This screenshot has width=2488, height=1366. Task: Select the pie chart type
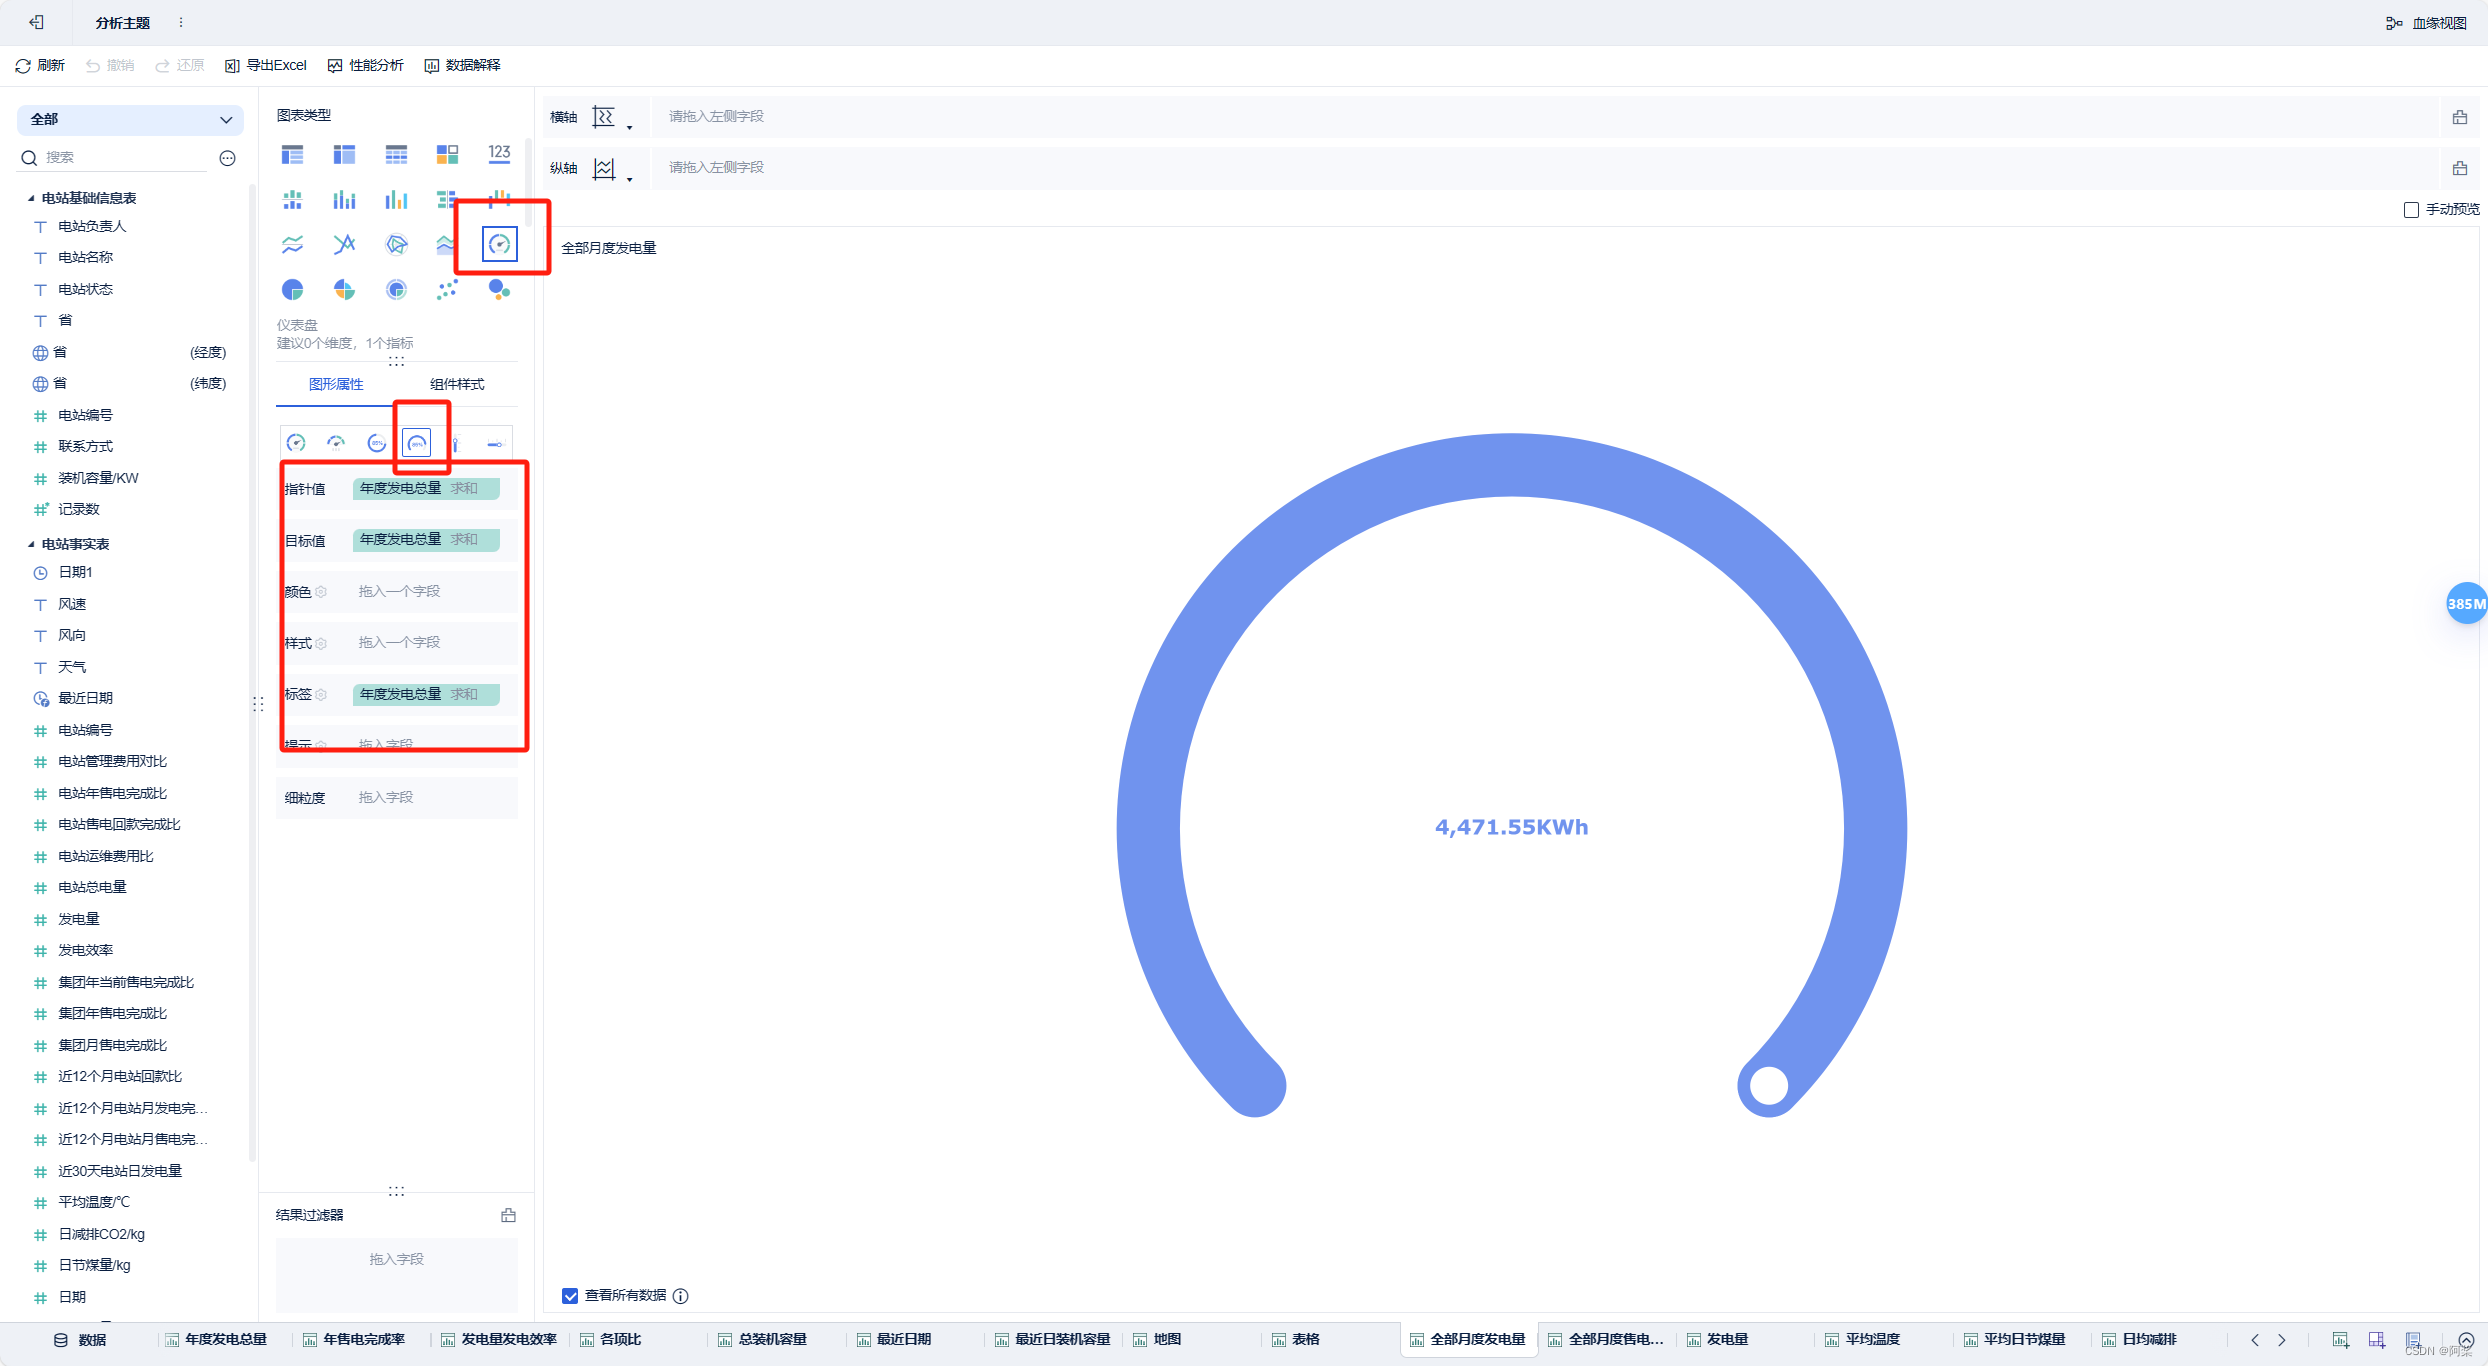[292, 290]
